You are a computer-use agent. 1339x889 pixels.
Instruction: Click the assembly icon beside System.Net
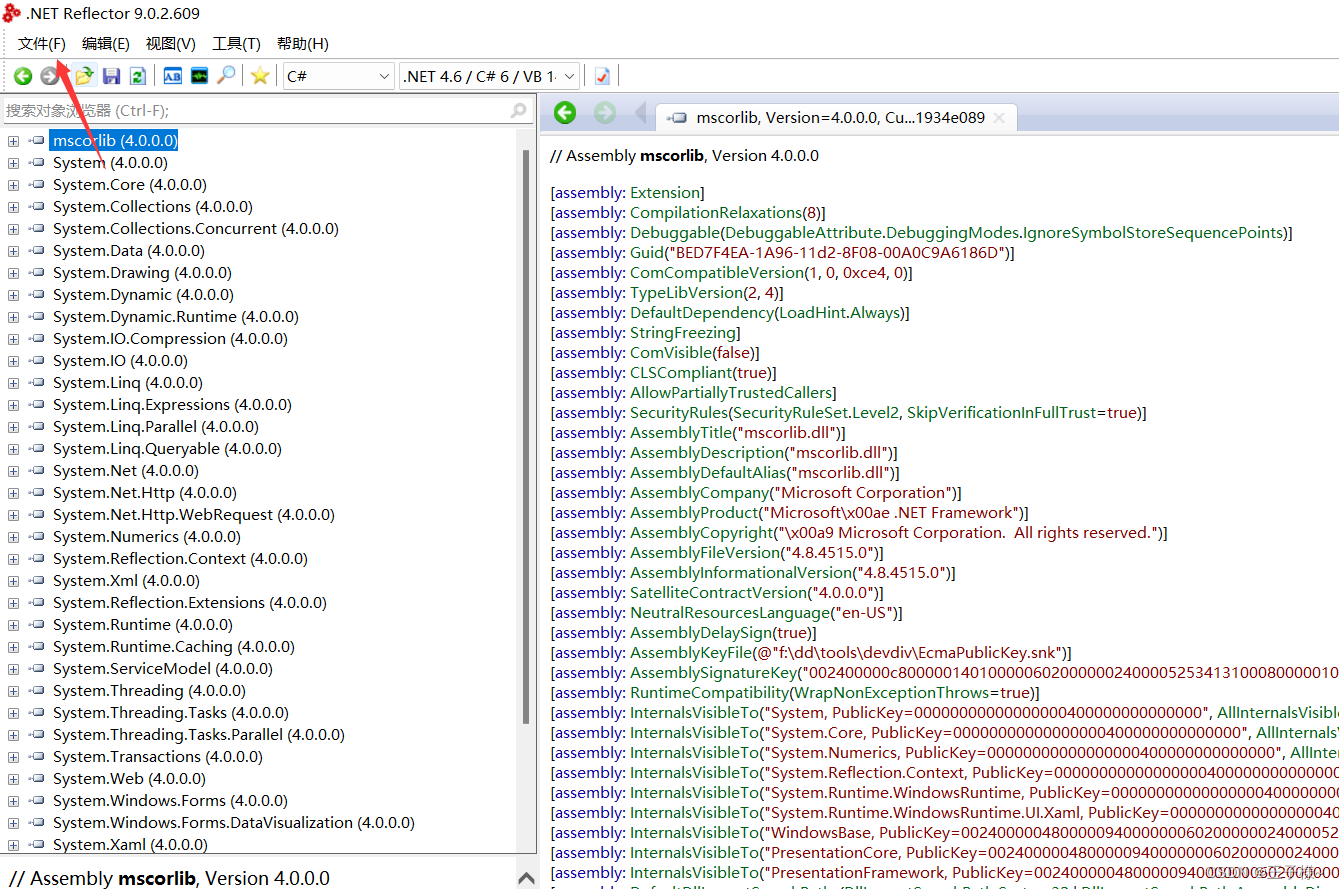[x=37, y=471]
